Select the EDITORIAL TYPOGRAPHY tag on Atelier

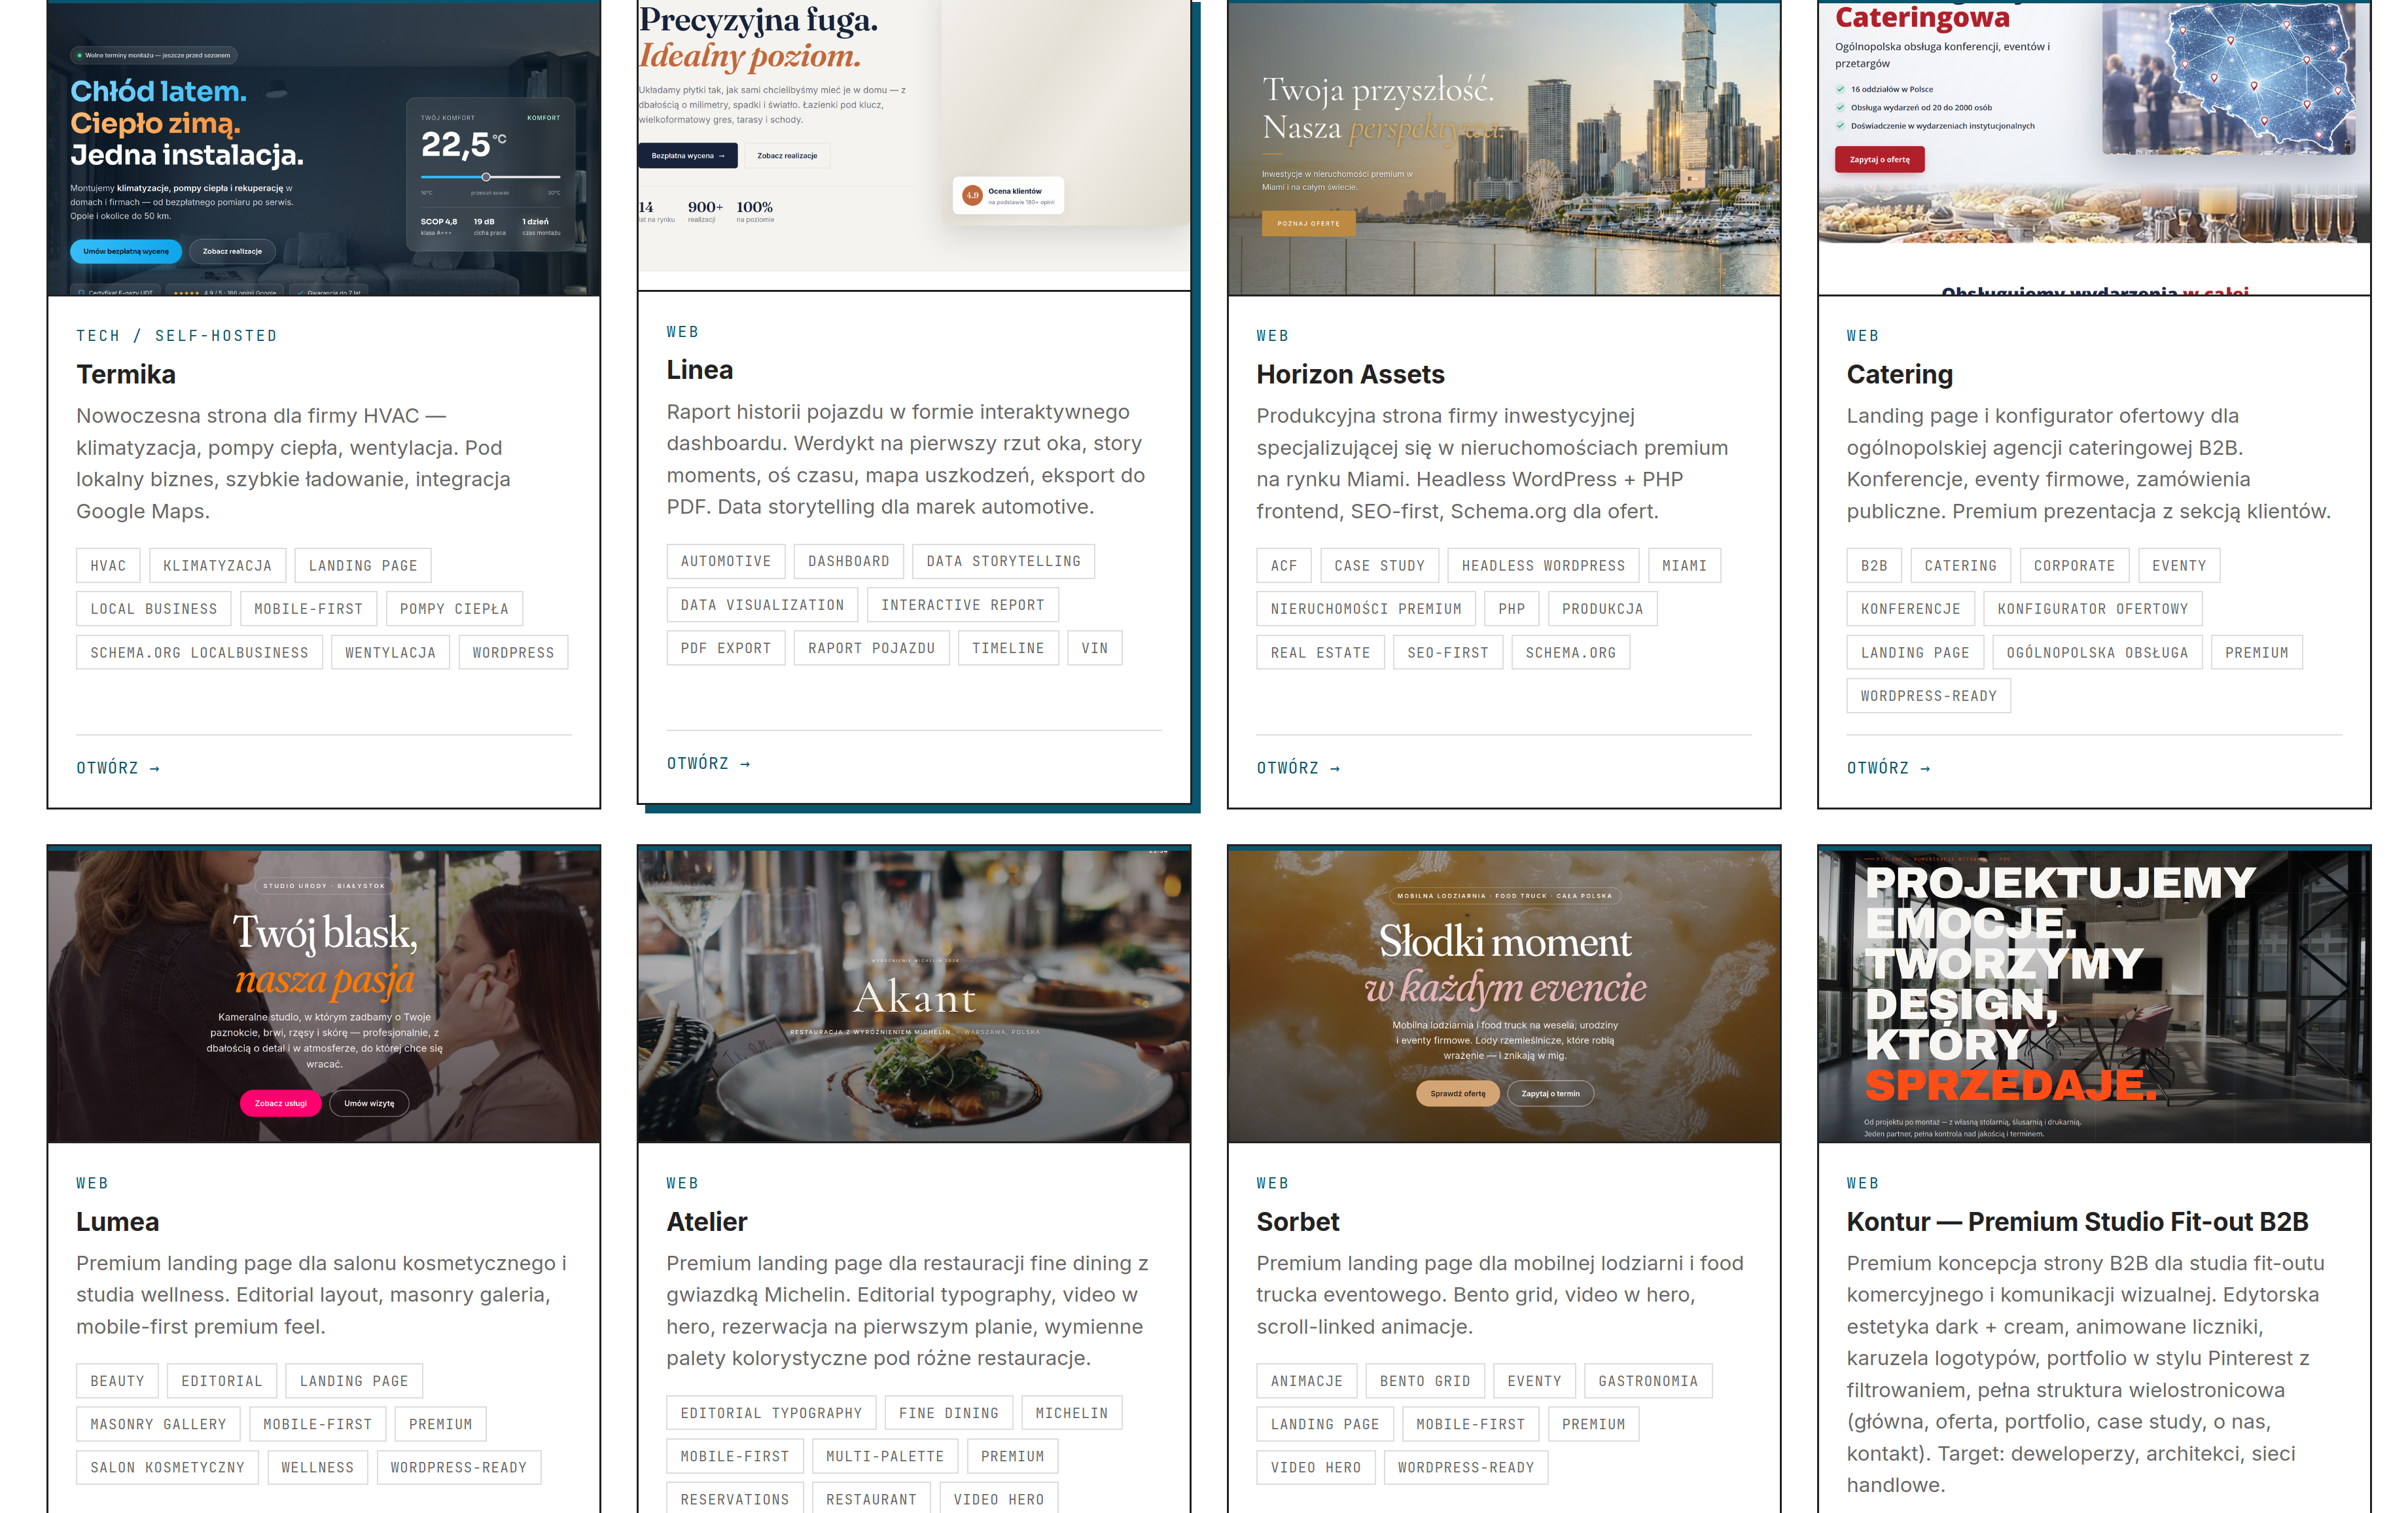[771, 1413]
